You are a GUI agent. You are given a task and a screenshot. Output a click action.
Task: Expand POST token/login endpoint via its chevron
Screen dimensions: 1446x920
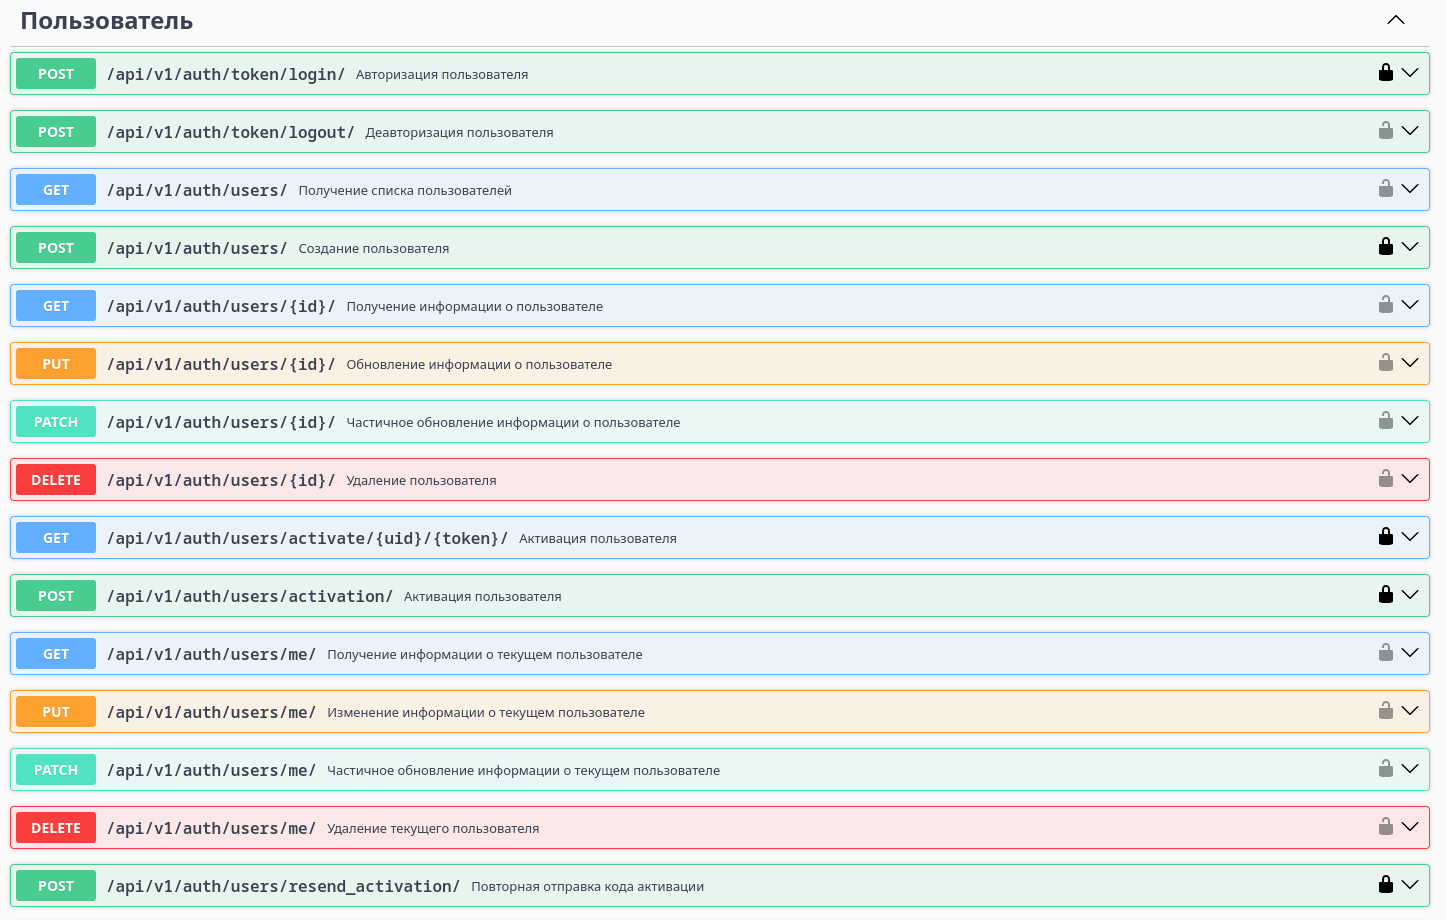[1410, 73]
